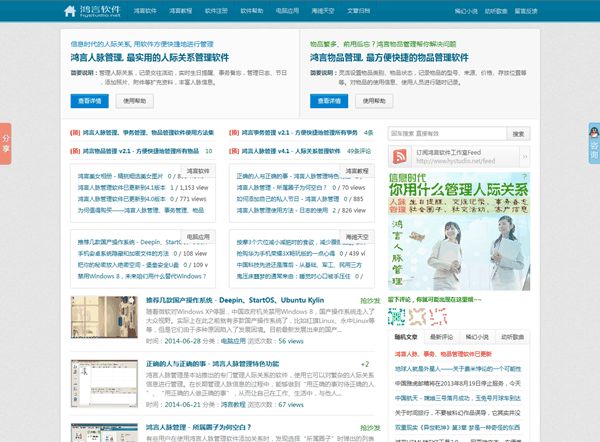The image size is (600, 442).
Task: Open list item 禁用Windows 8 article
Action: pyautogui.click(x=142, y=276)
